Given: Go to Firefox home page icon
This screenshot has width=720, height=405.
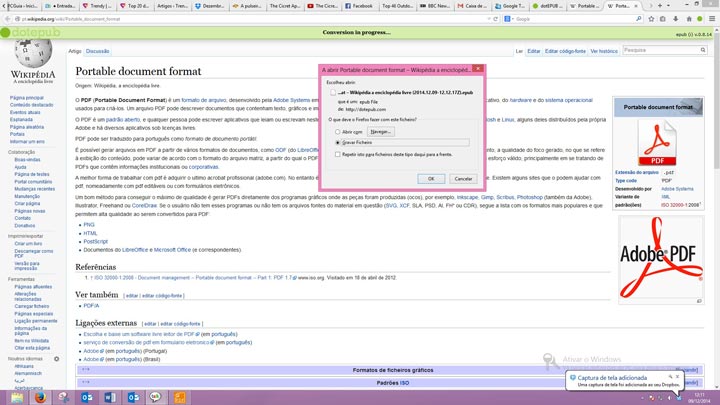Looking at the screenshot, I should click(x=689, y=19).
